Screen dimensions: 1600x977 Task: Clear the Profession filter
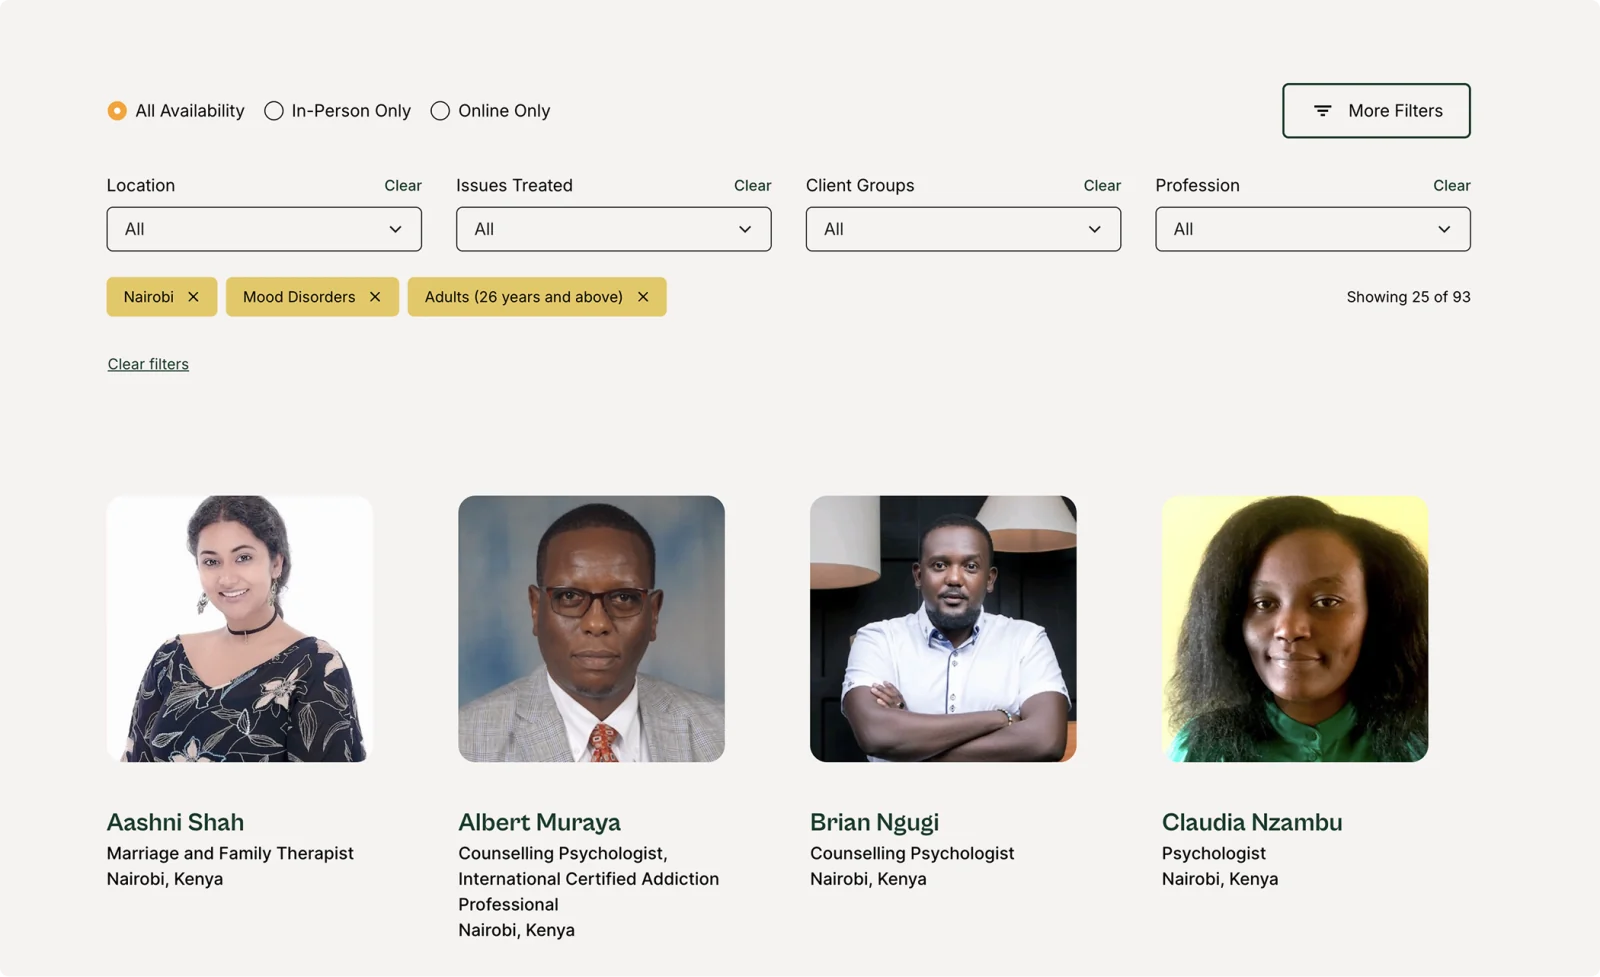tap(1451, 186)
